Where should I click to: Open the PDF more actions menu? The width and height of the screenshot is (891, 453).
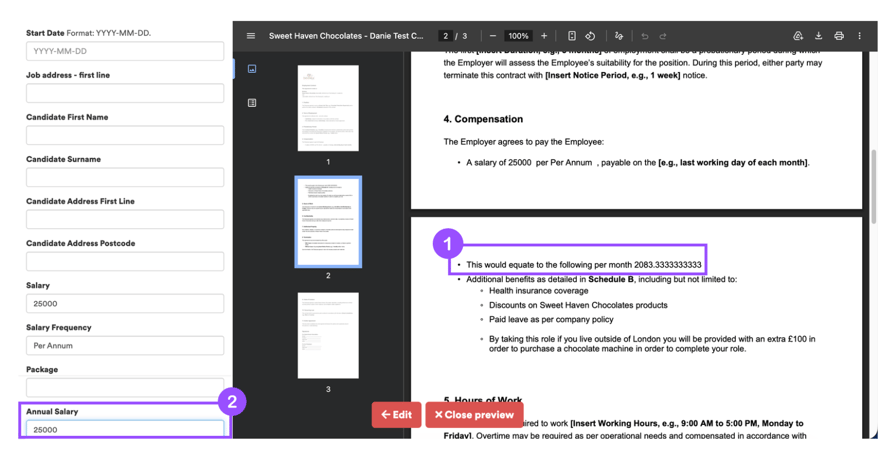[x=859, y=36]
